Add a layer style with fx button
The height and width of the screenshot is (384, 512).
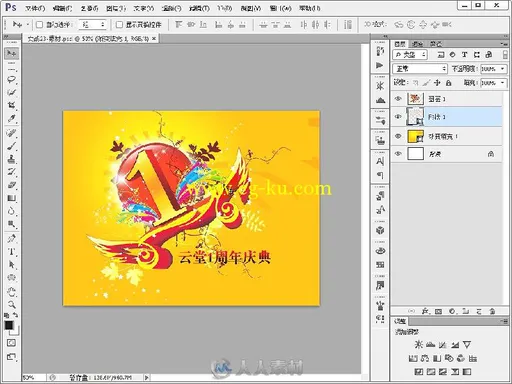(425, 311)
